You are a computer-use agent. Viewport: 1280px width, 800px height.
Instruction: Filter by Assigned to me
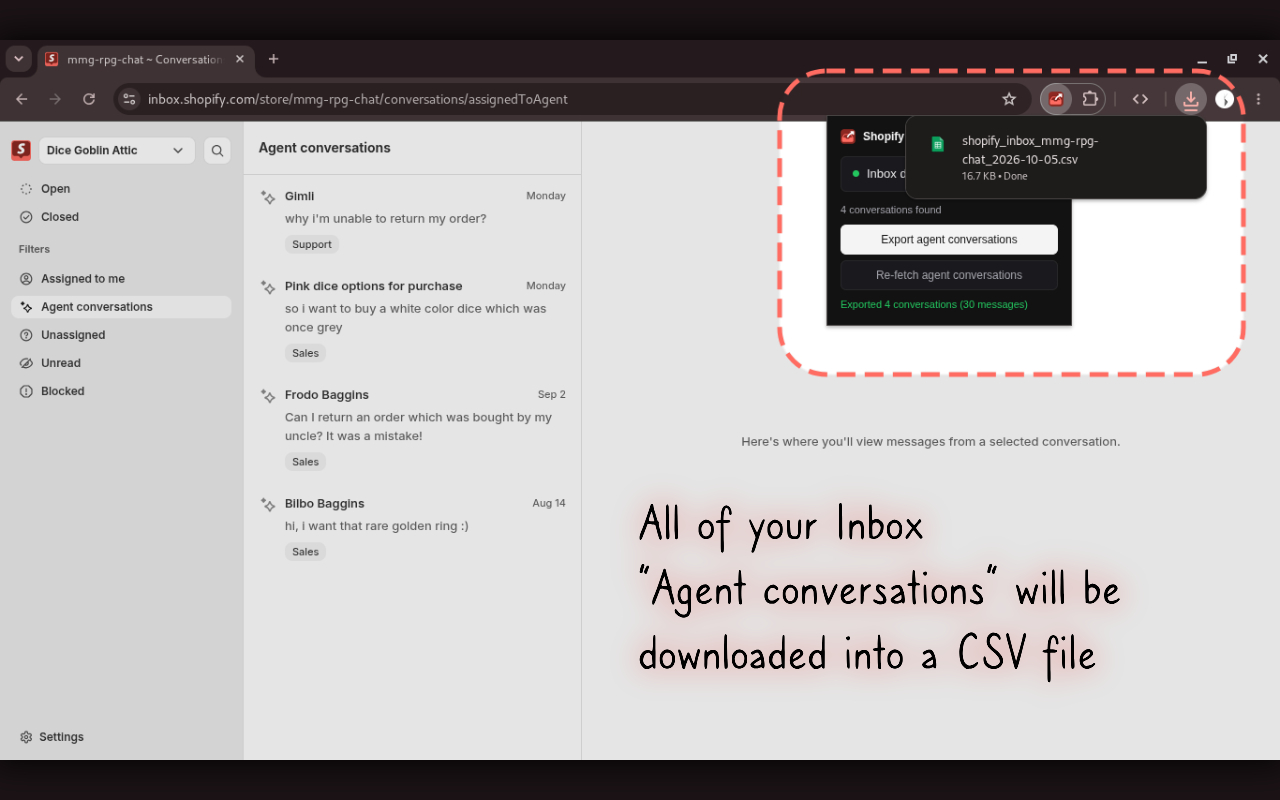pyautogui.click(x=121, y=279)
